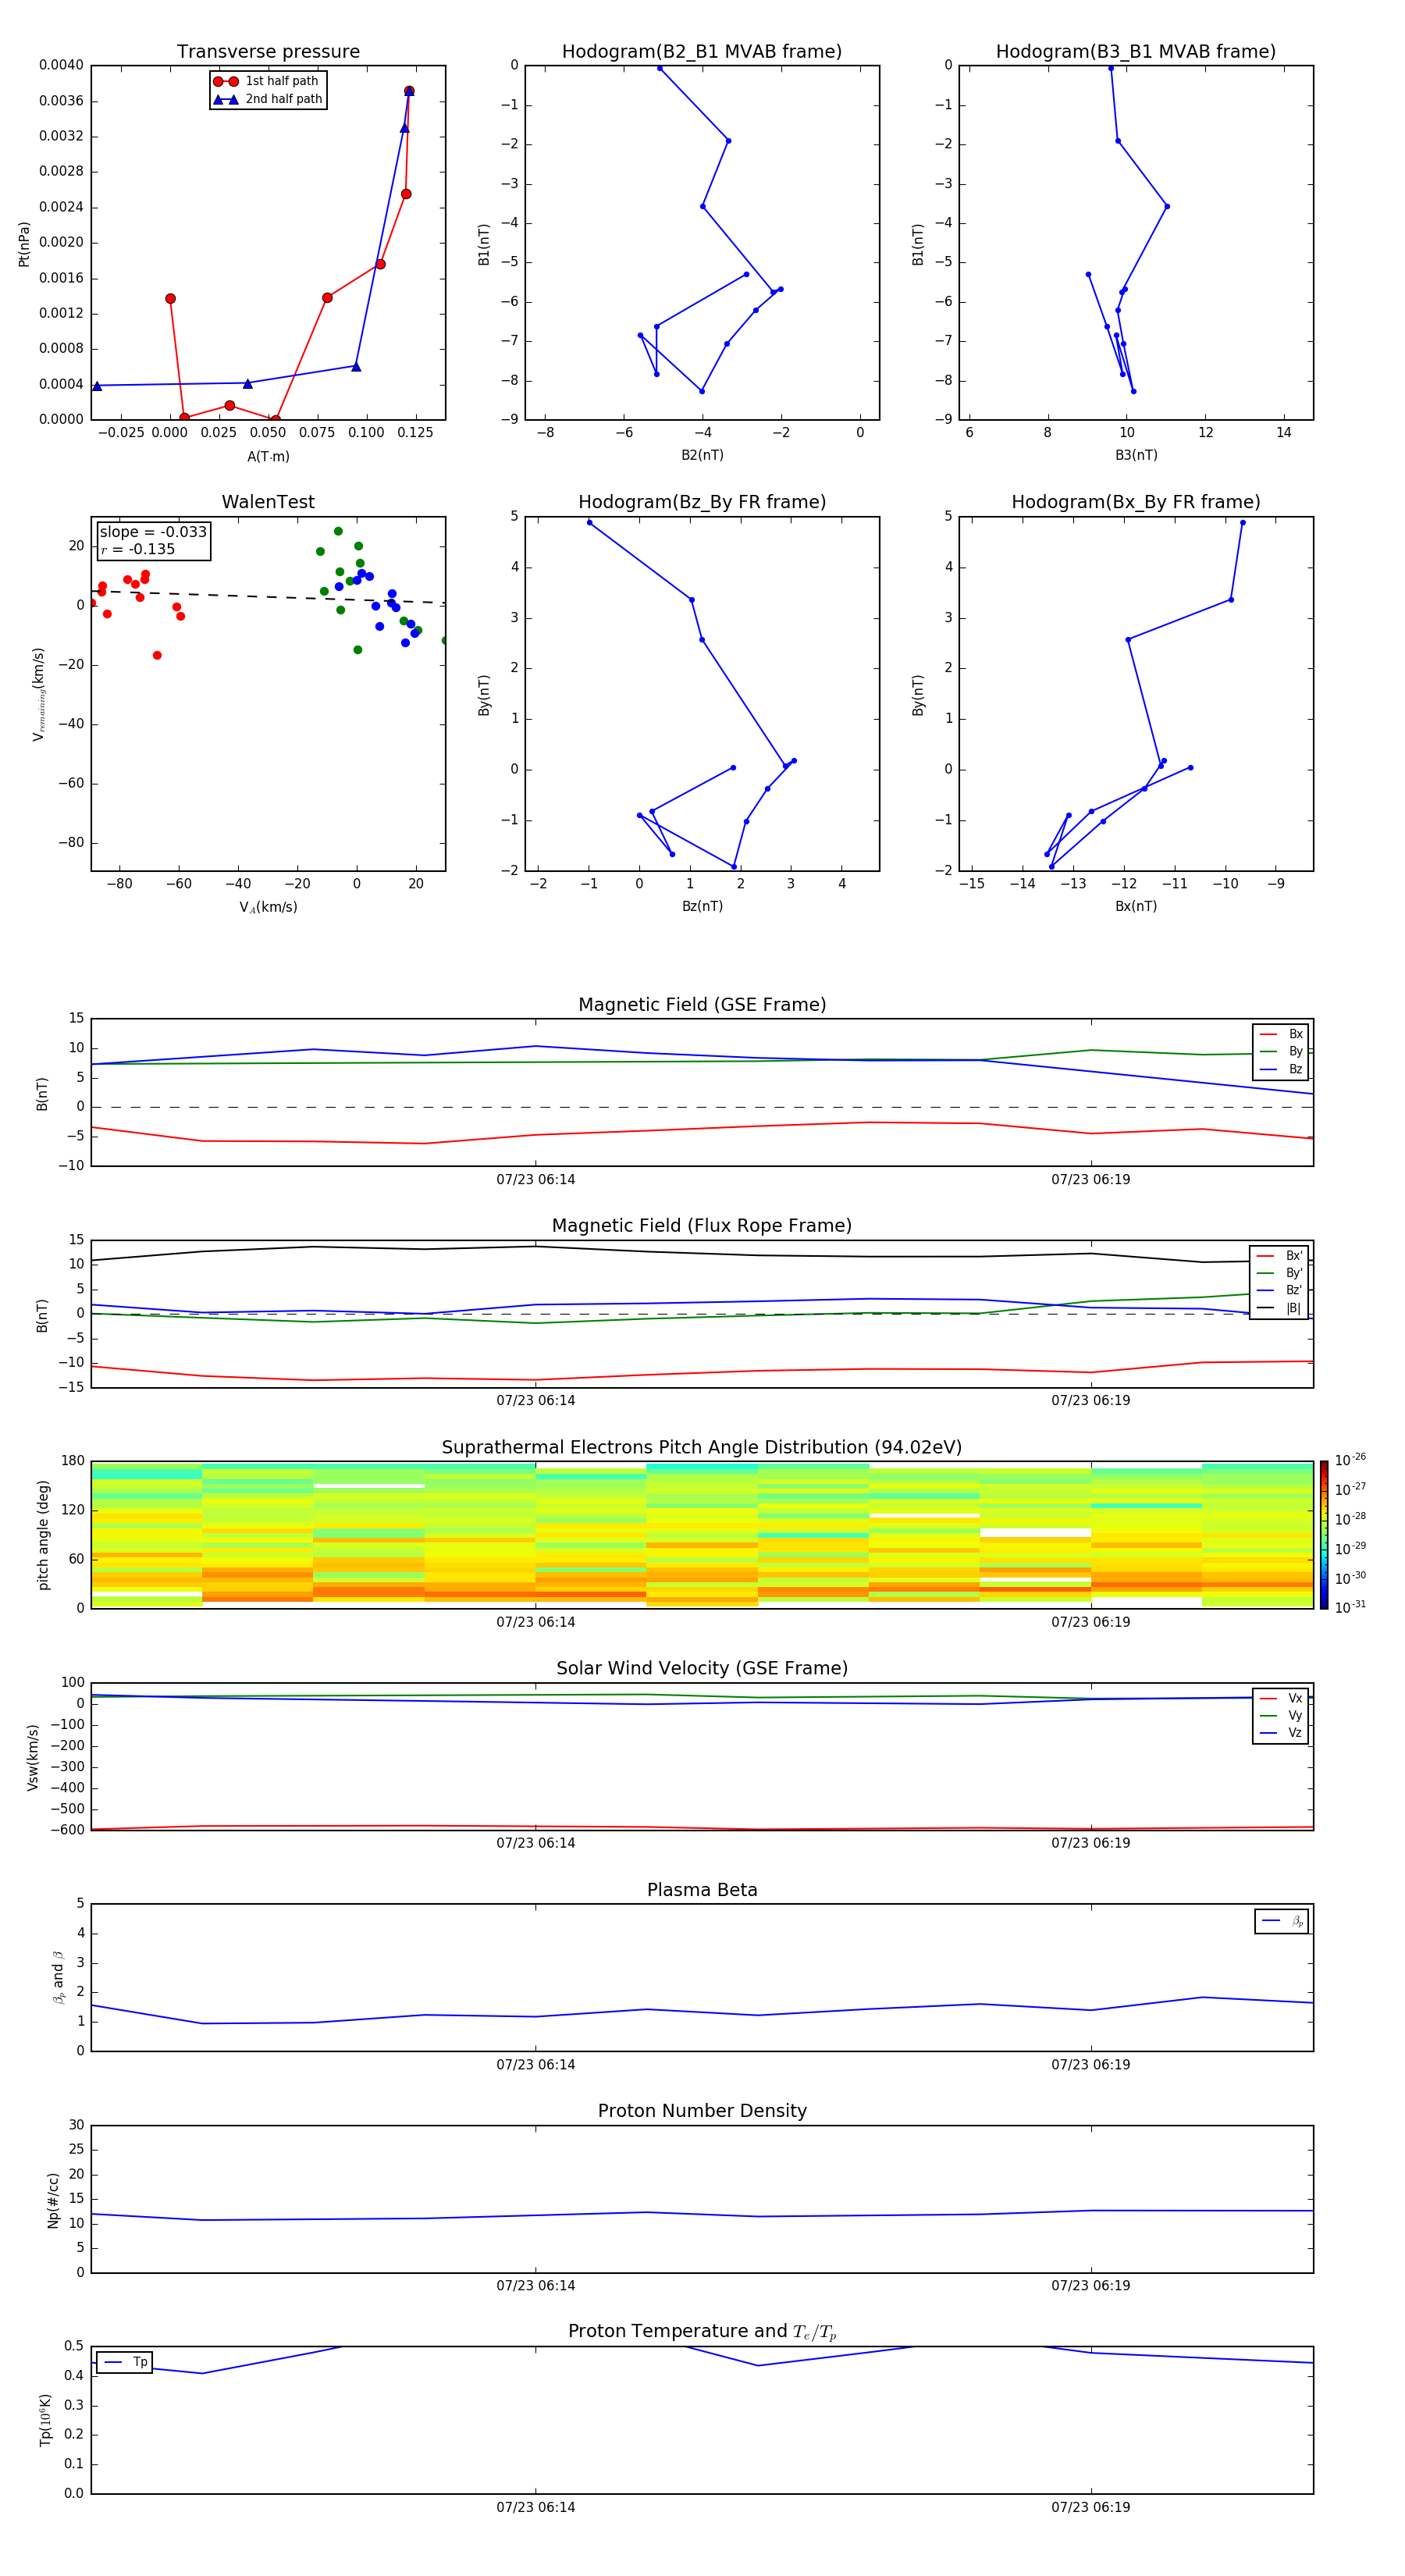Click 'Bx(nT)' x-axis label
The height and width of the screenshot is (2576, 1405).
[x=1136, y=906]
